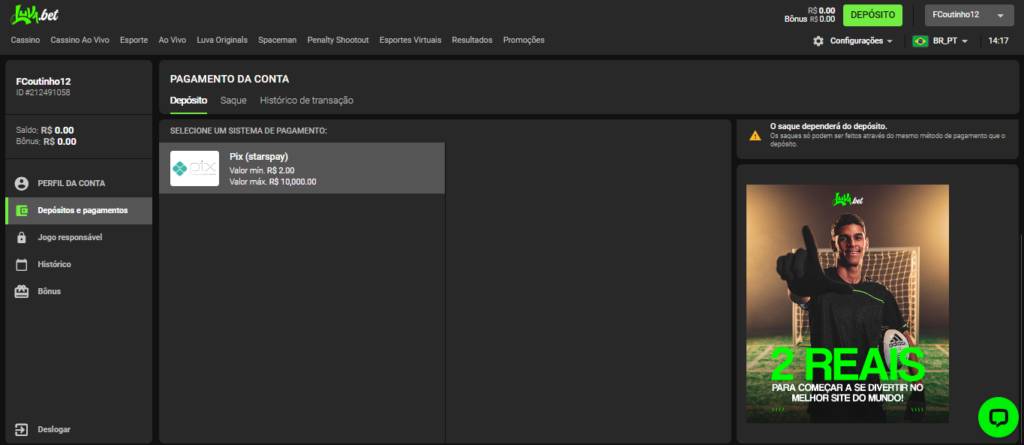Image resolution: width=1024 pixels, height=445 pixels.
Task: Click the padlock icon for Jogo responsável
Action: point(21,238)
